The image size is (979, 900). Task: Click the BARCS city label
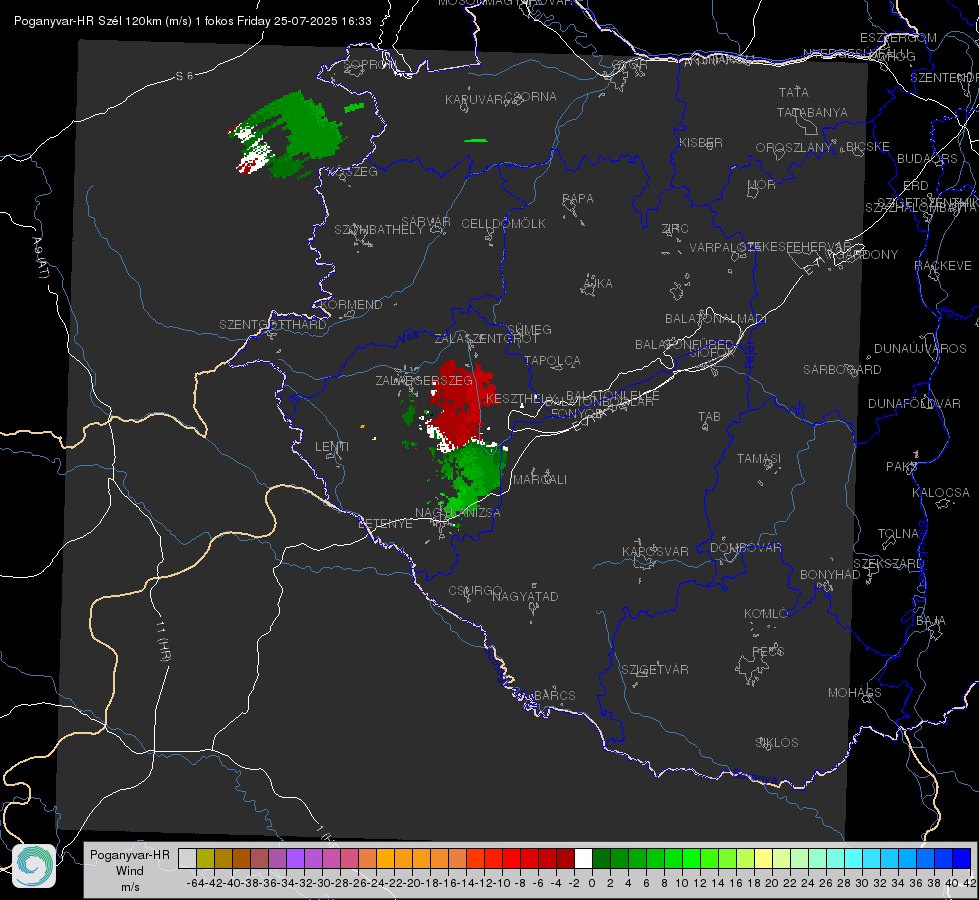(554, 695)
